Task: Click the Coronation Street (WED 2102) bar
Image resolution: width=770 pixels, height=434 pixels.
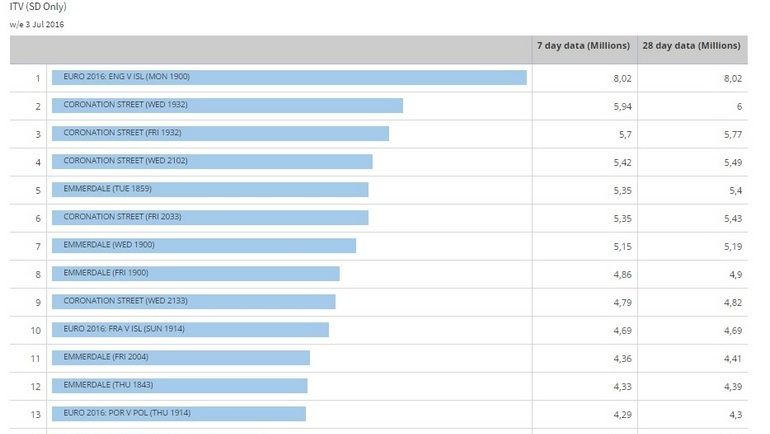Action: pyautogui.click(x=212, y=162)
